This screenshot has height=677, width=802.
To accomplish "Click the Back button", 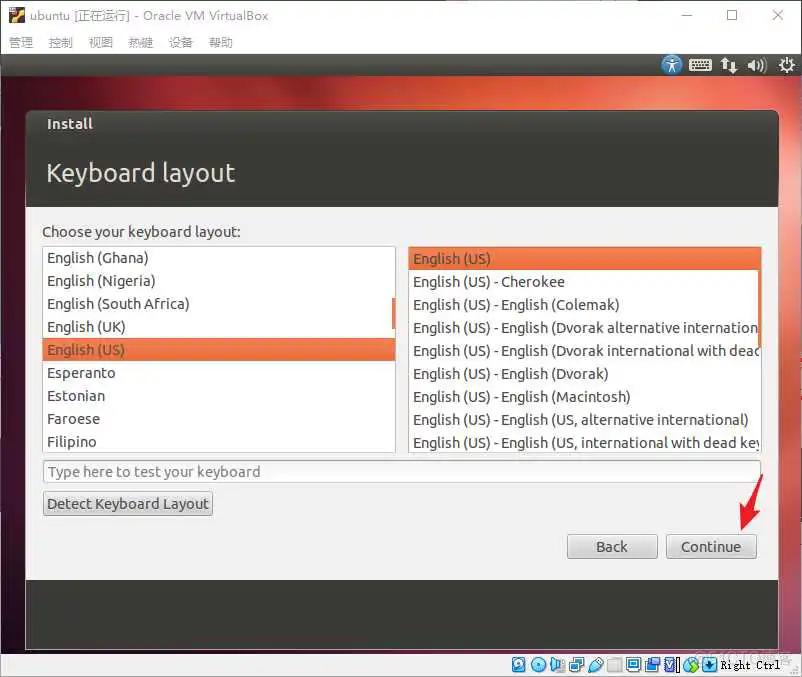I will click(611, 547).
